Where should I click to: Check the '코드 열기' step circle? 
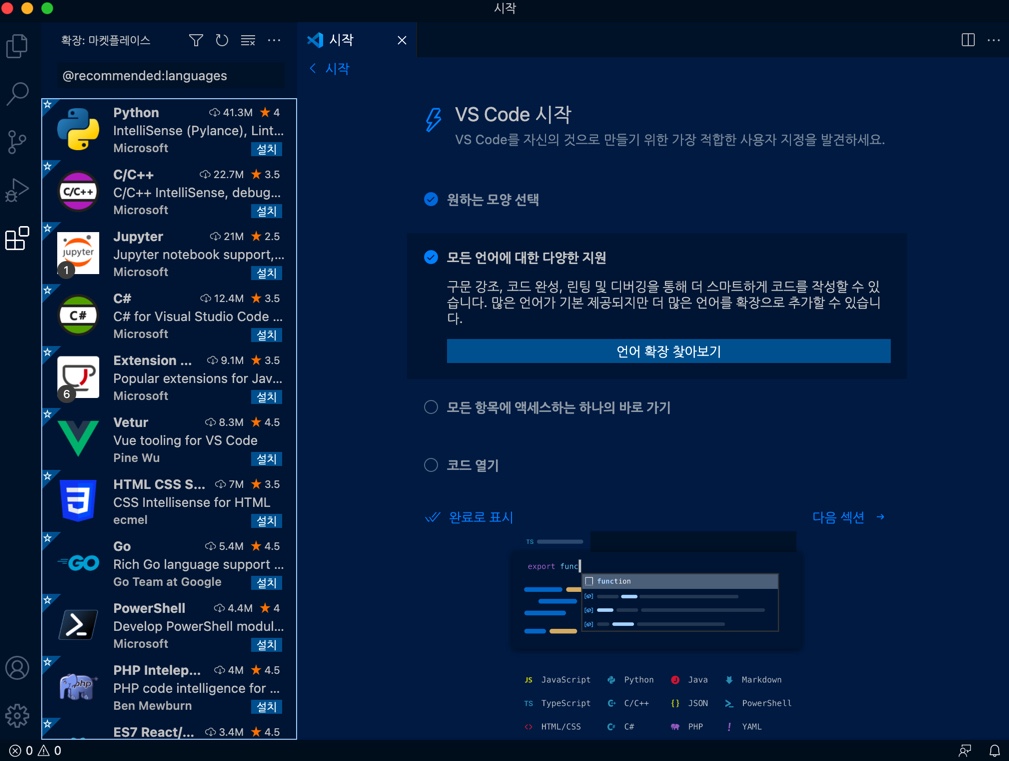[x=431, y=465]
